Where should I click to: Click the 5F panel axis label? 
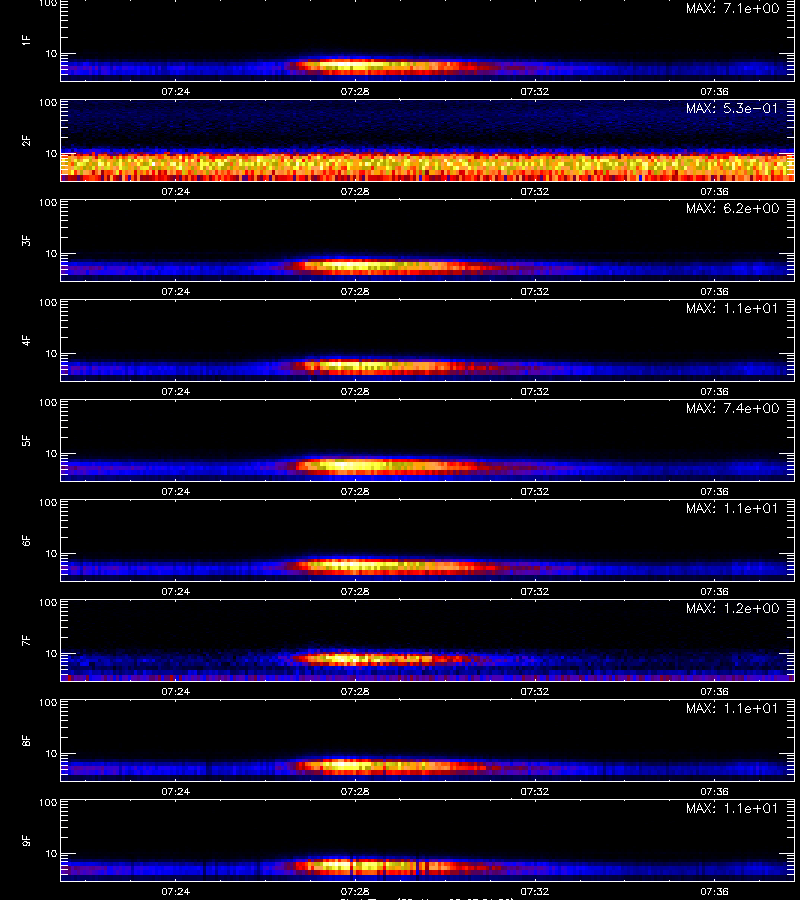point(26,441)
